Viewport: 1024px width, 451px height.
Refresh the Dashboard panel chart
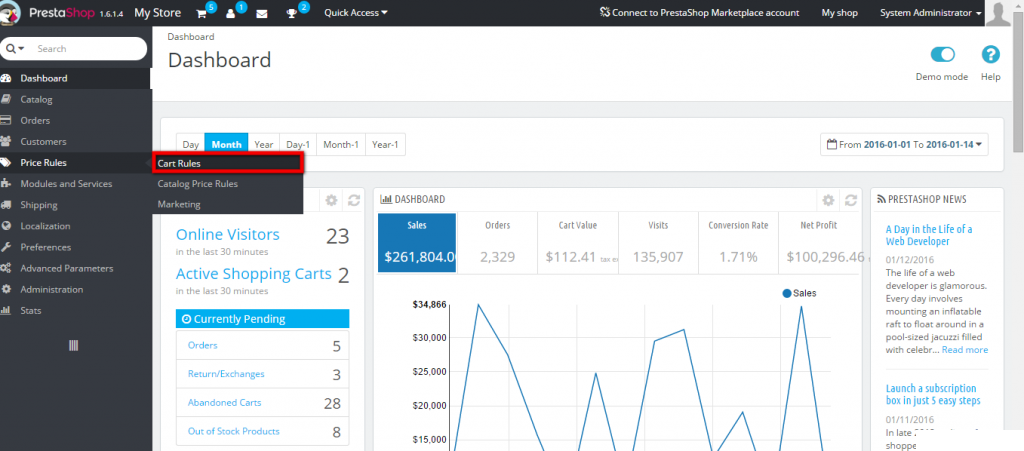(850, 200)
